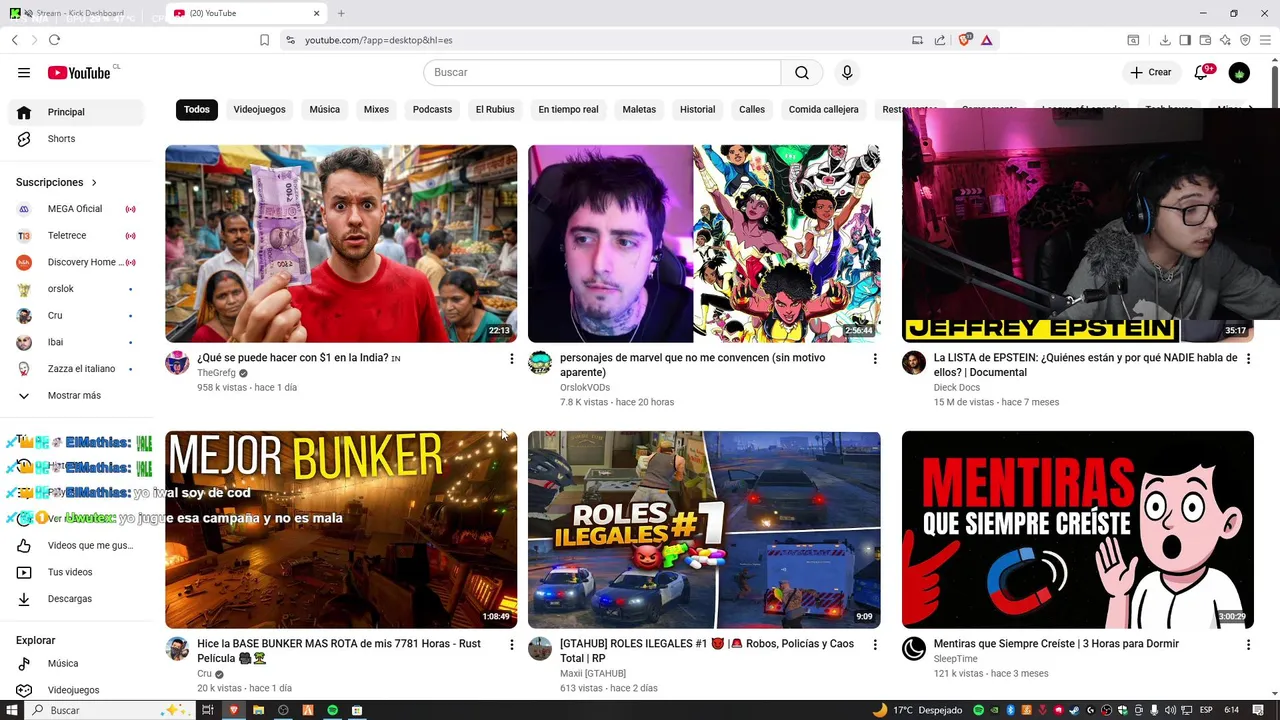Image resolution: width=1280 pixels, height=720 pixels.
Task: Select the Música filter chip
Action: tap(324, 109)
